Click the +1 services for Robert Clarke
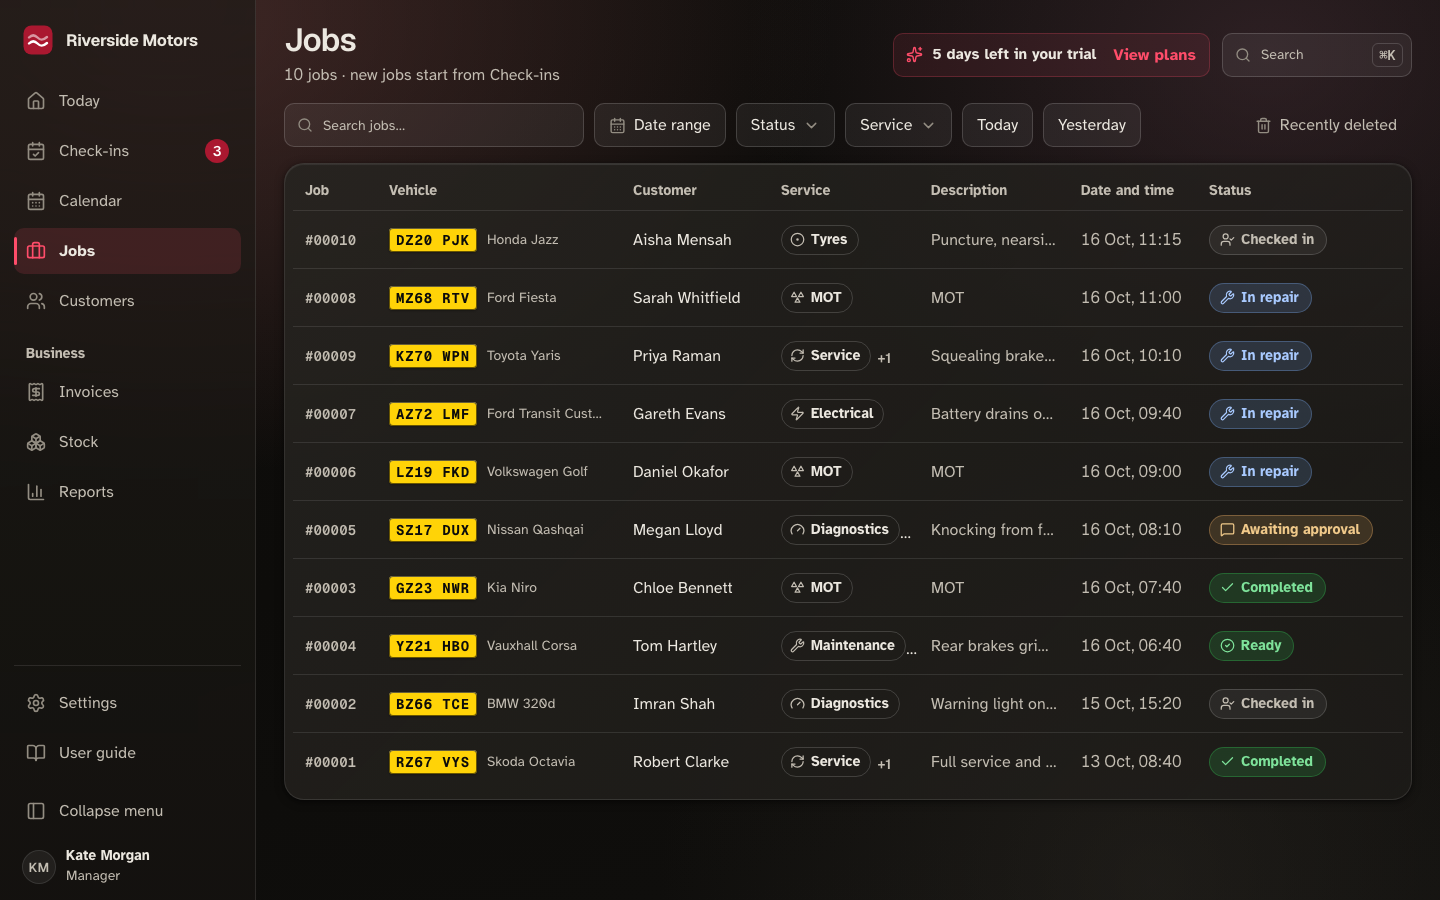1440x900 pixels. click(x=884, y=764)
